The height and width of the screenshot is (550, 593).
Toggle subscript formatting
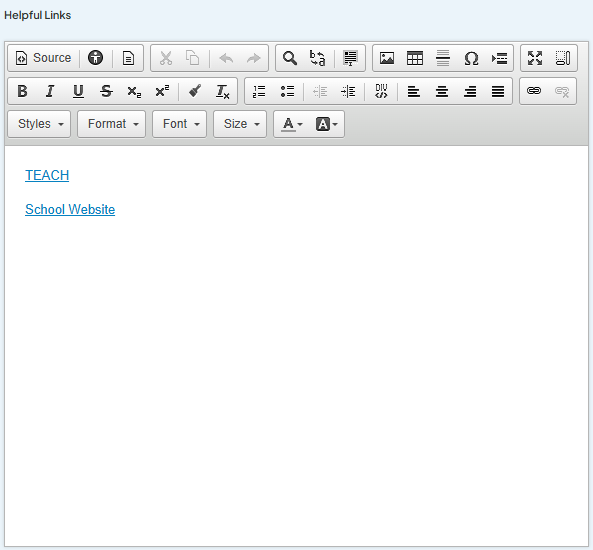point(134,91)
